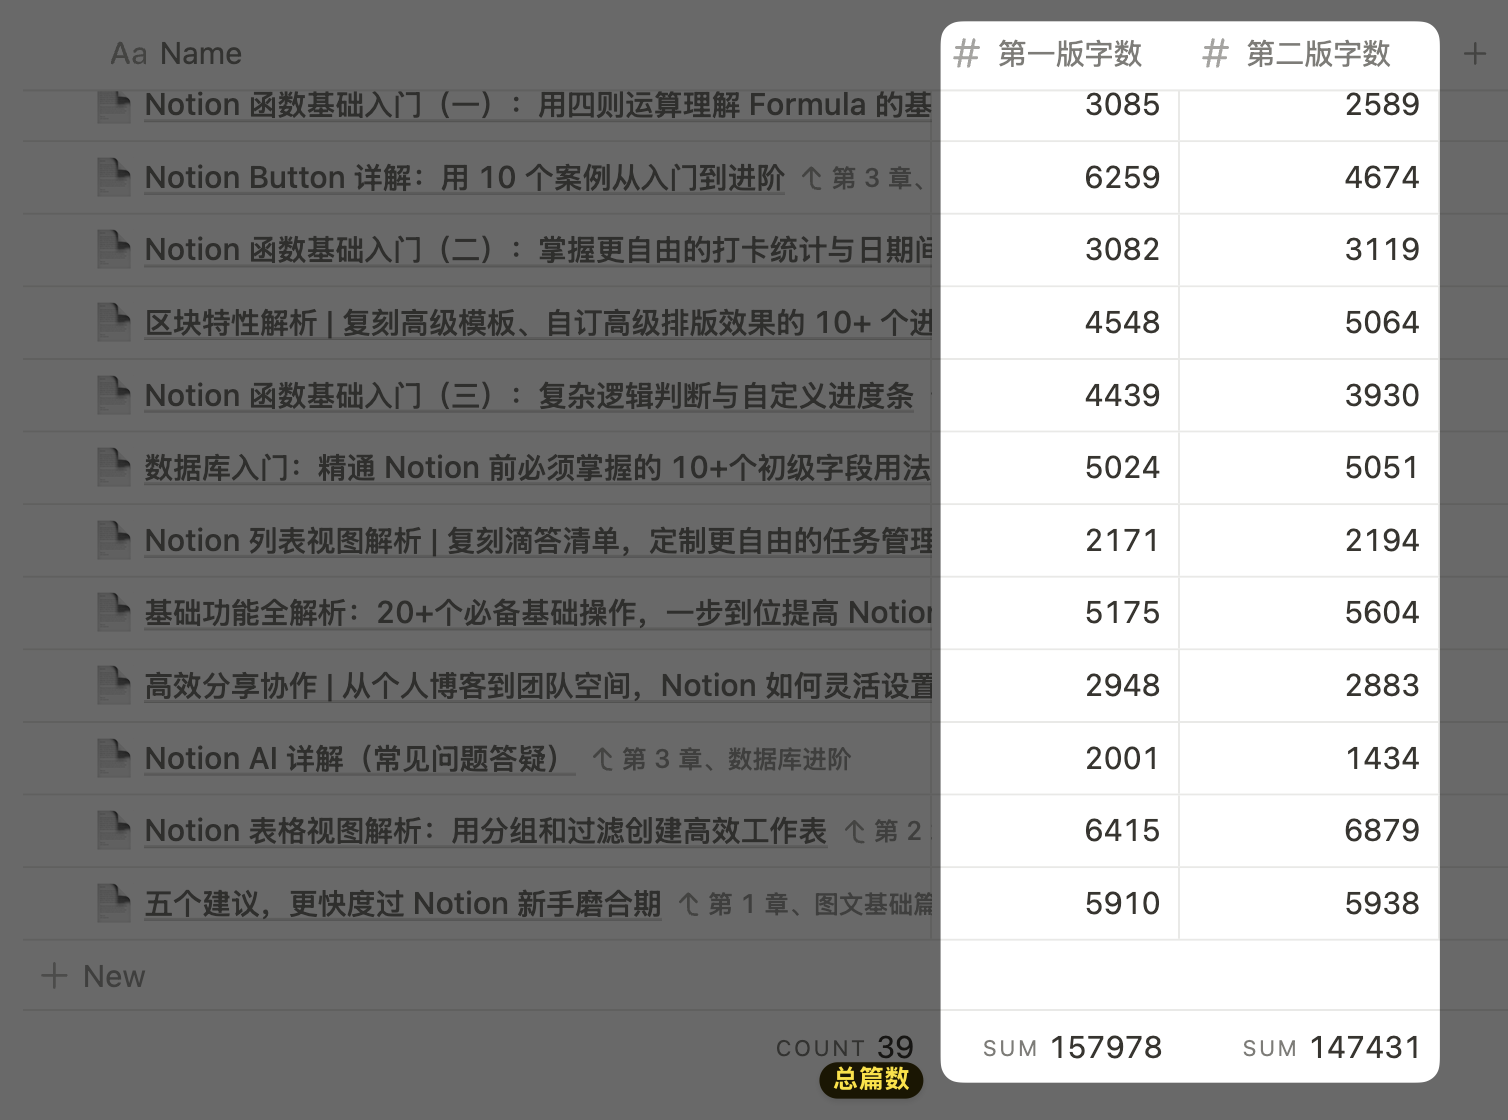
Task: Click the page icon of 高效分享协作 row
Action: point(114,686)
